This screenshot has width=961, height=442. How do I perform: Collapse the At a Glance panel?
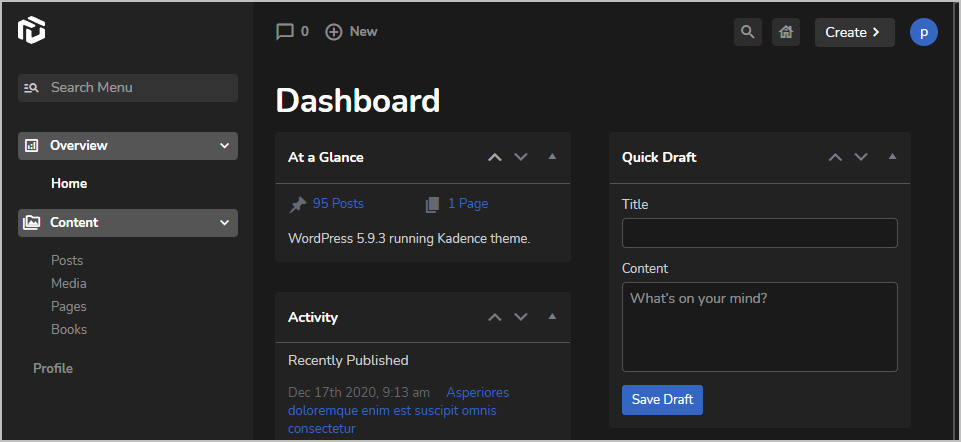[552, 157]
